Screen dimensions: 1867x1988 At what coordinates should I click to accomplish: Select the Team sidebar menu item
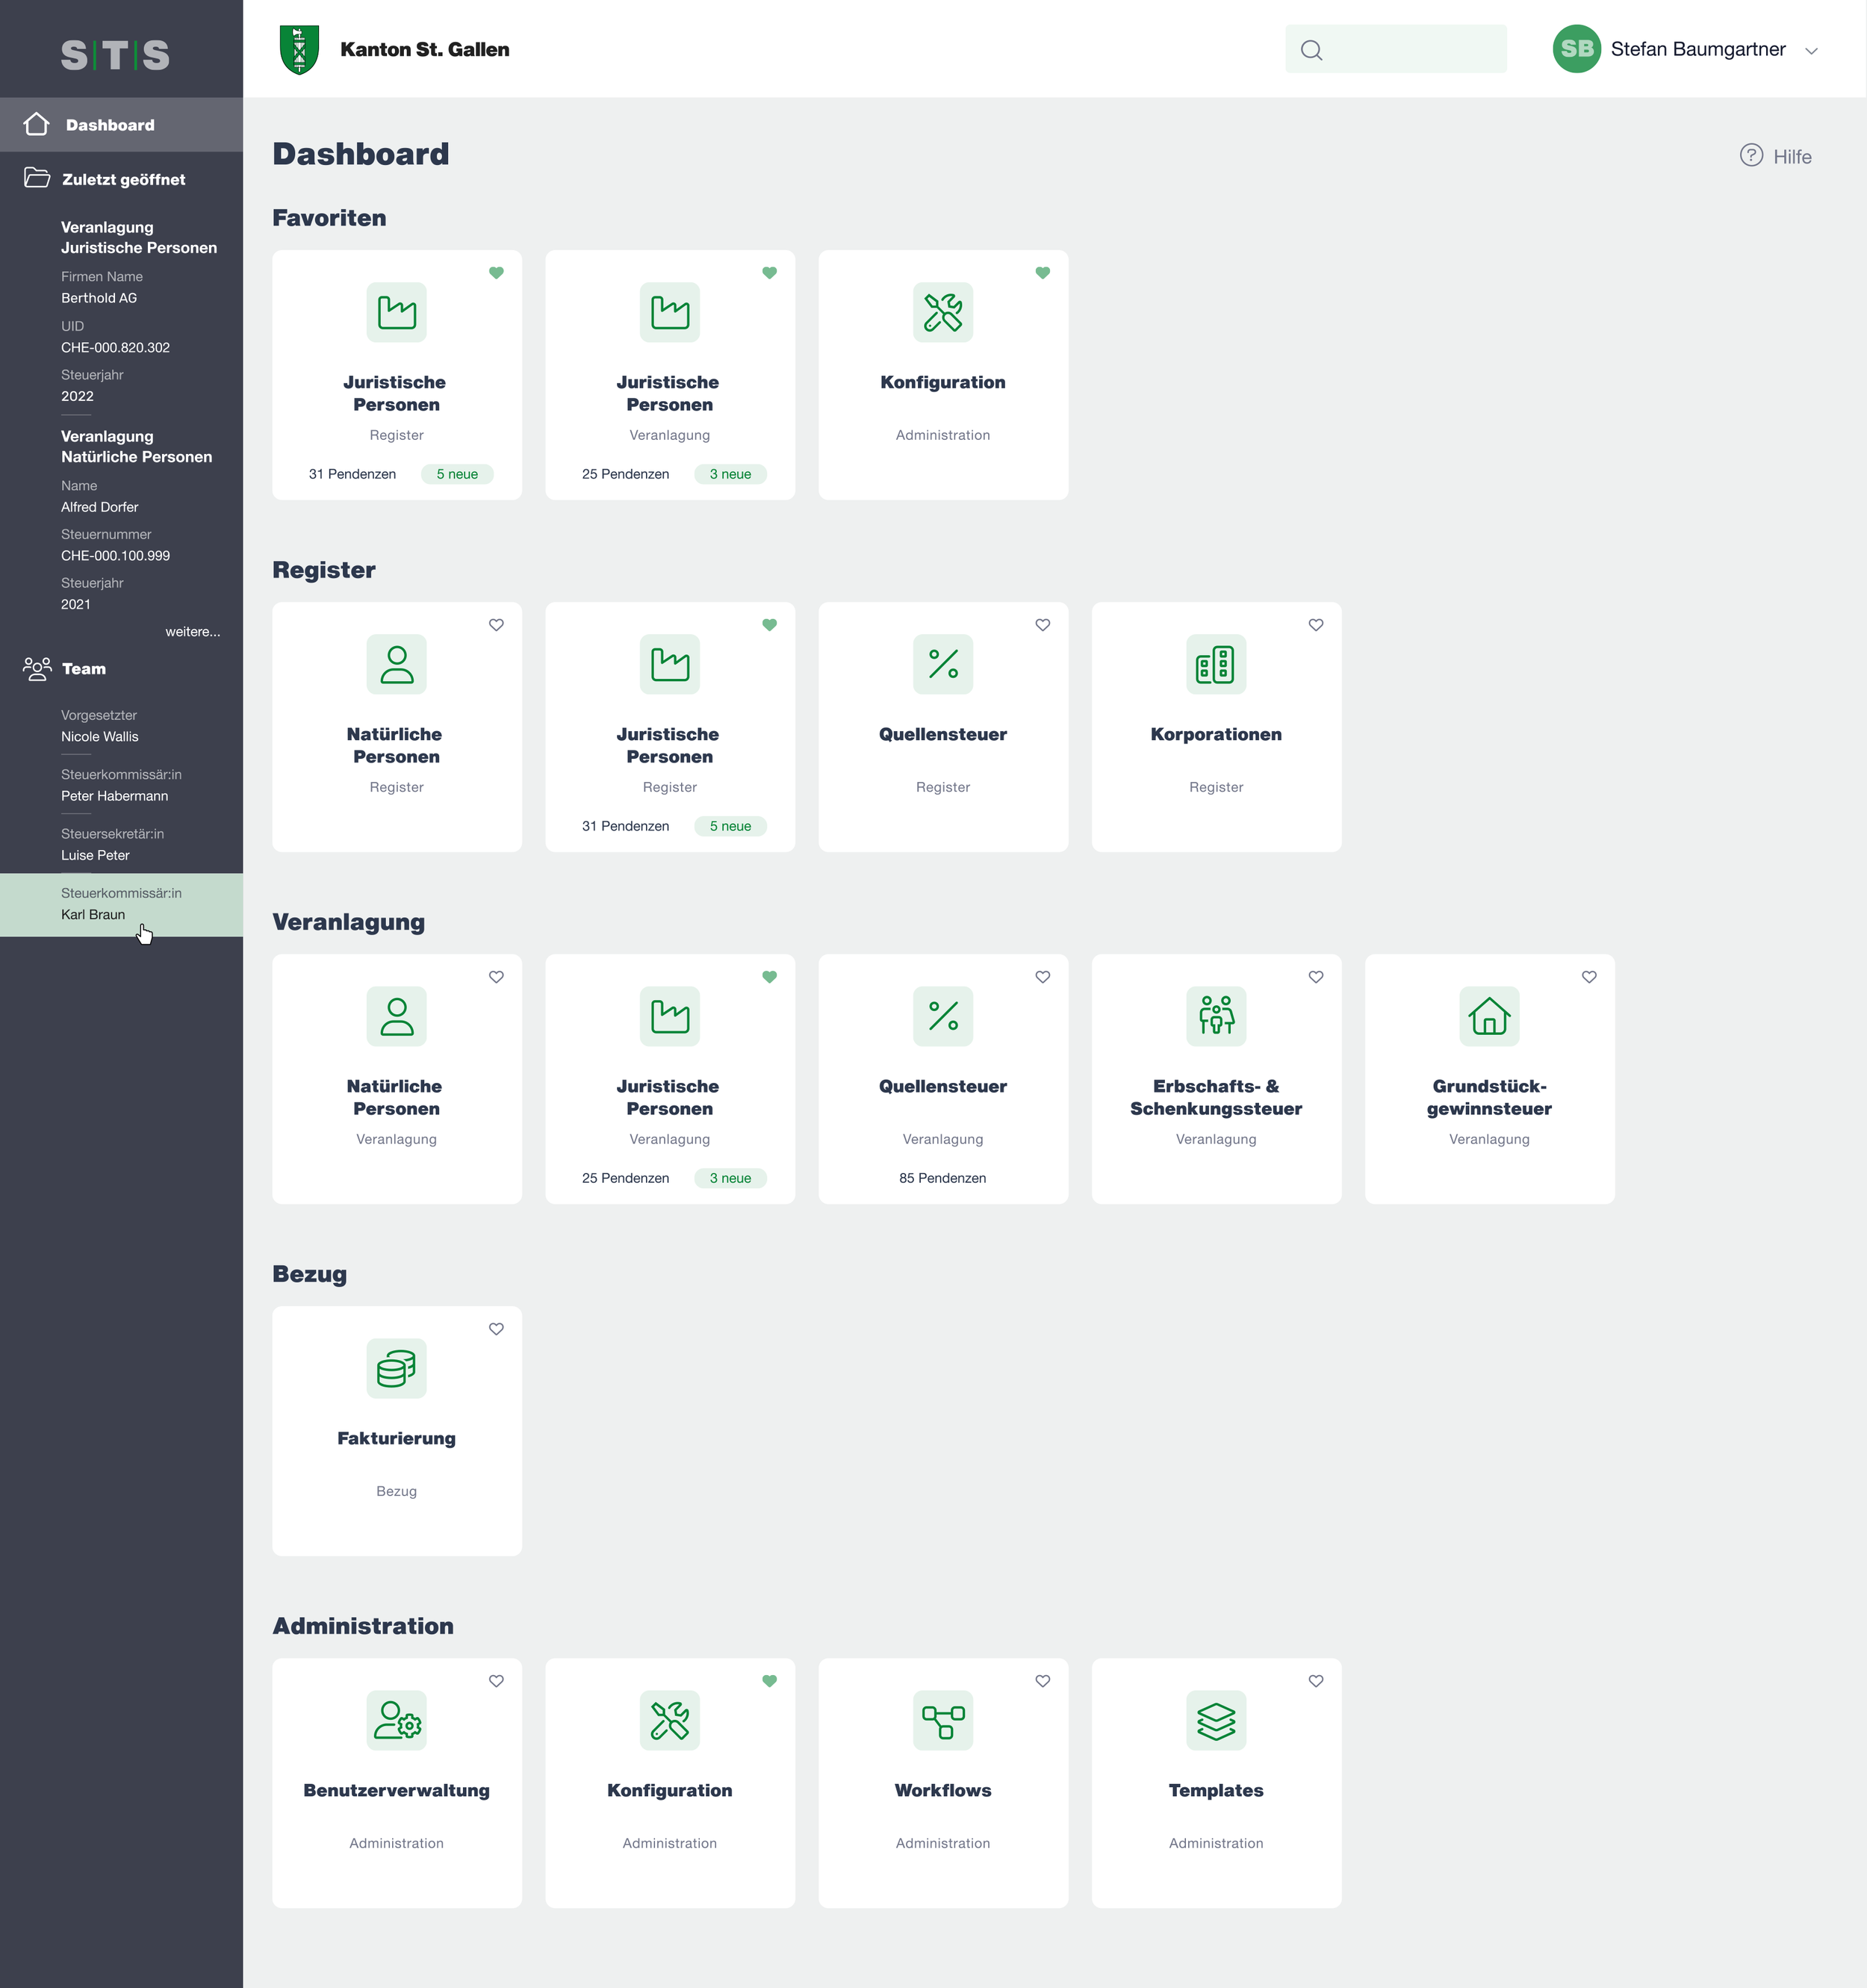84,669
